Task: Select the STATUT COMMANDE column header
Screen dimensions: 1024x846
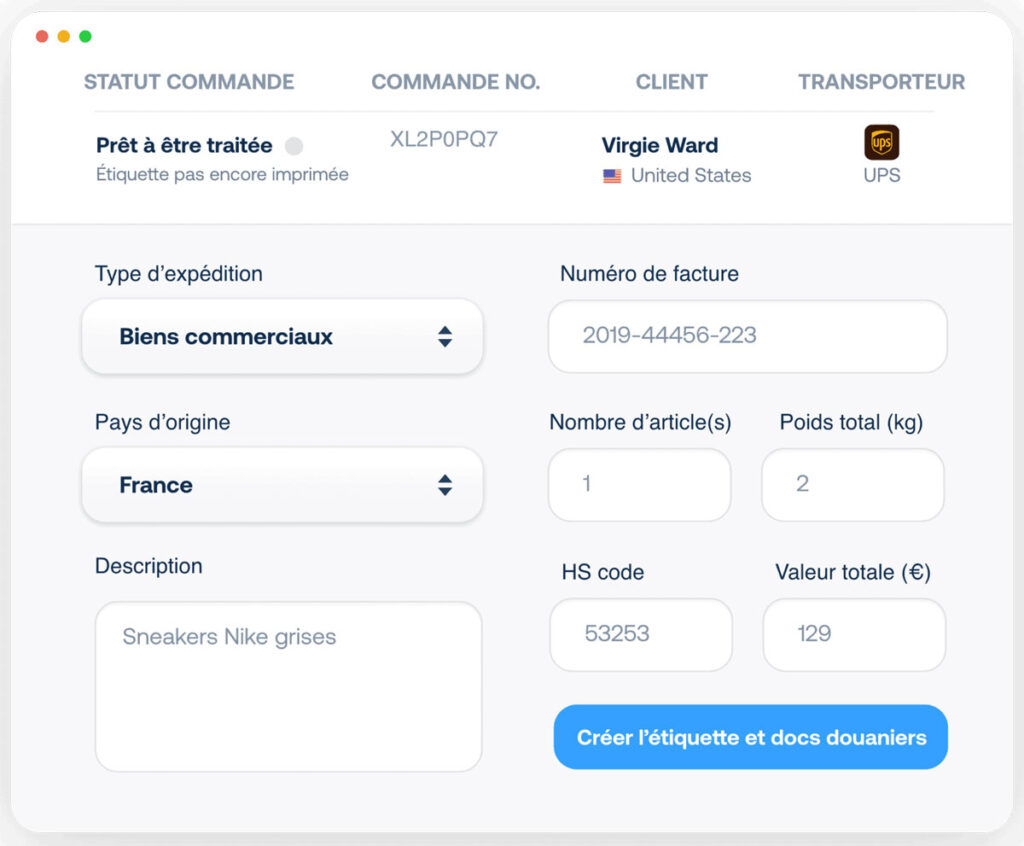Action: [x=188, y=82]
